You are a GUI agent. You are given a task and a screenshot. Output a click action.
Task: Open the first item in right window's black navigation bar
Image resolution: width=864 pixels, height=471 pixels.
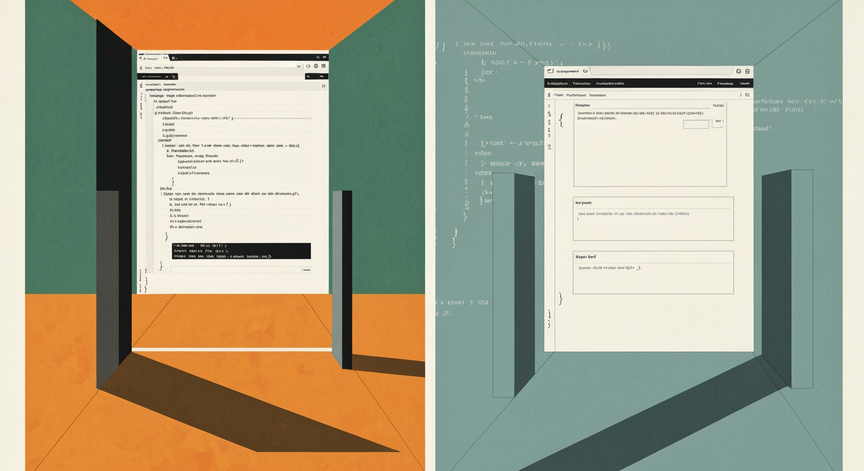pos(557,84)
